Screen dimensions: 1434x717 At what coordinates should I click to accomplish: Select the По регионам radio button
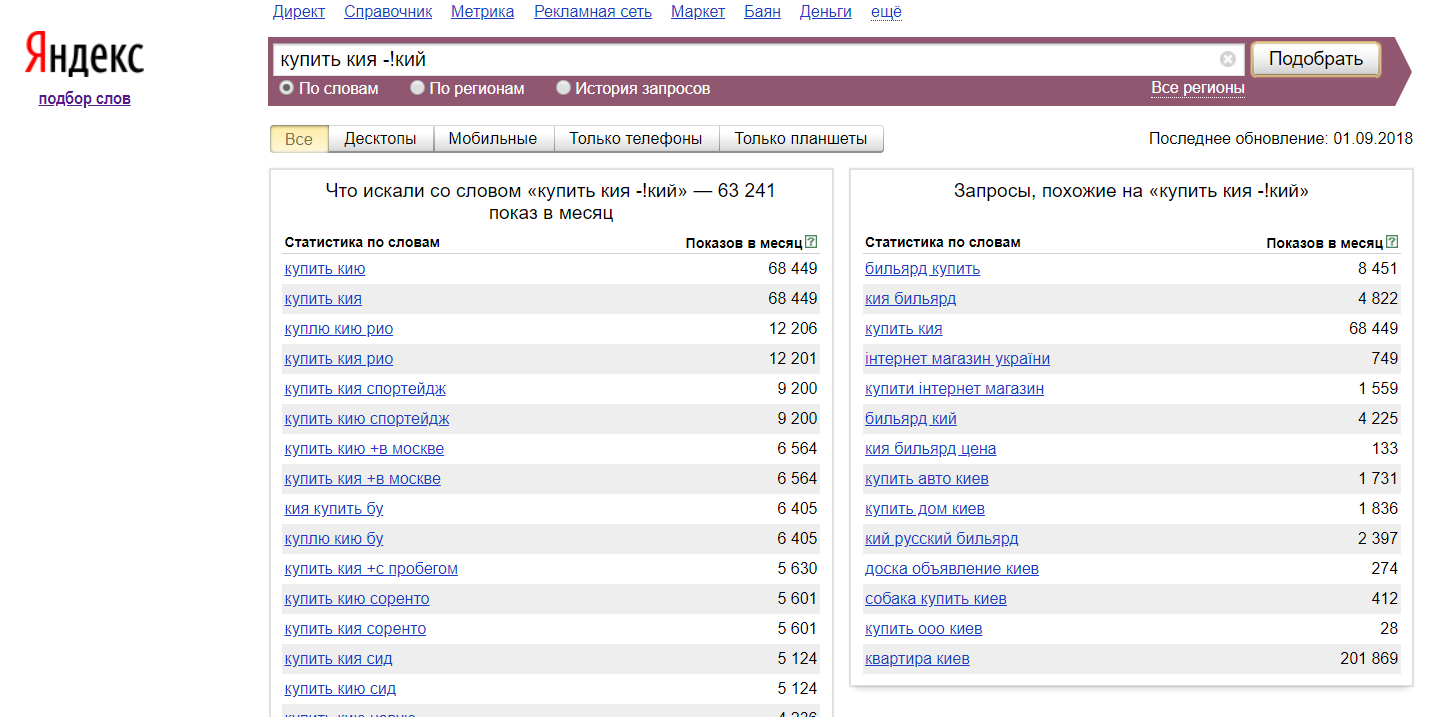click(417, 88)
